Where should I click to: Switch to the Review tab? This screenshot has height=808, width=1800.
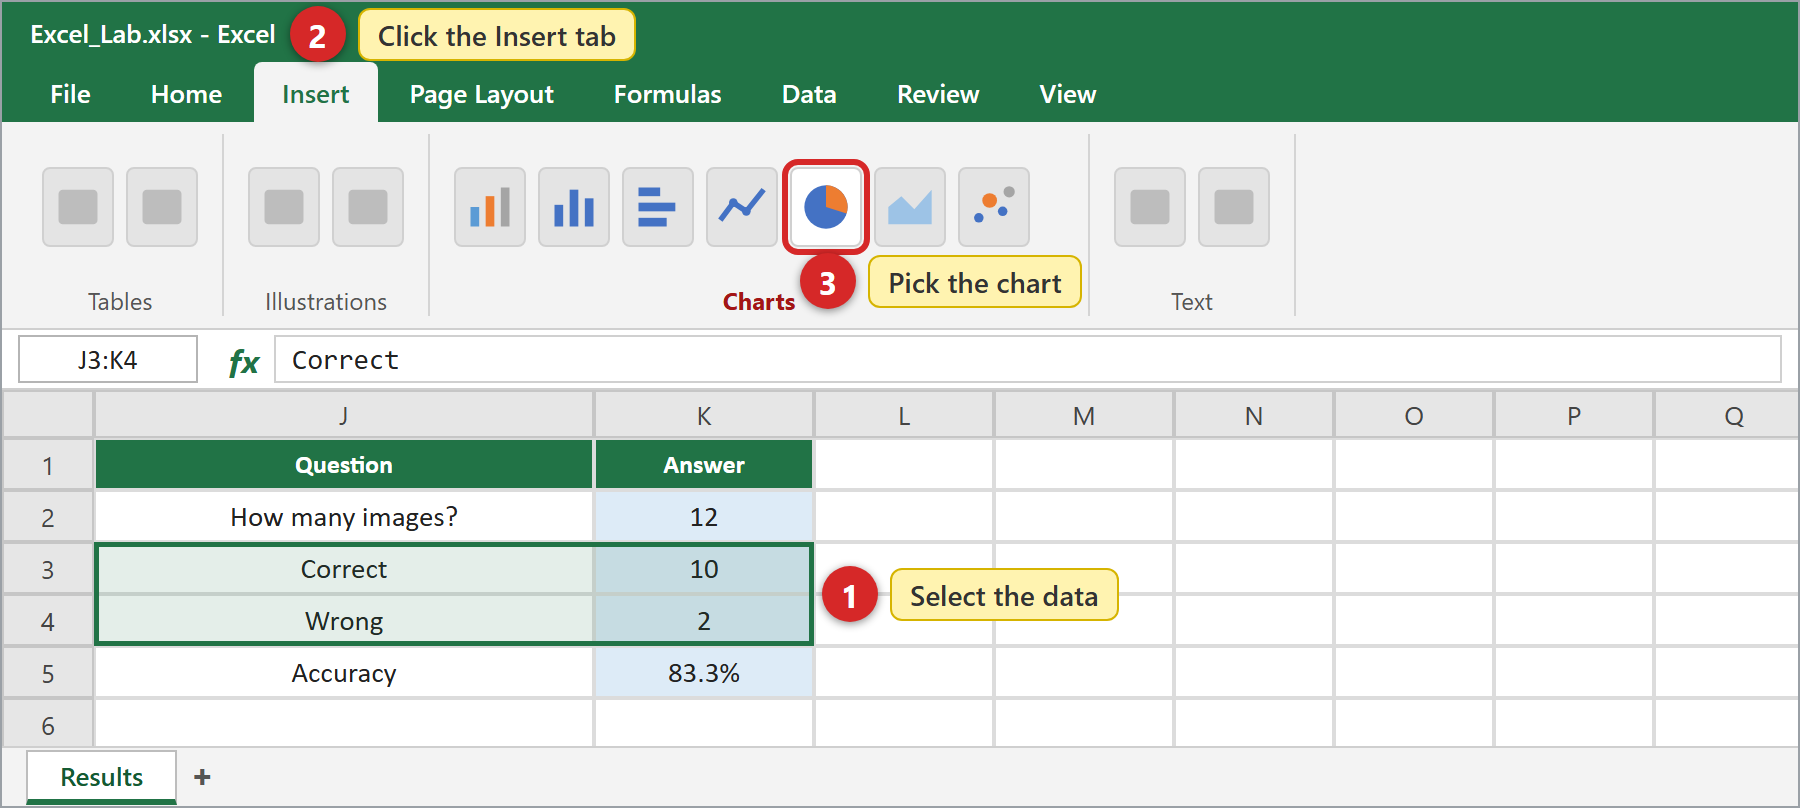click(938, 94)
